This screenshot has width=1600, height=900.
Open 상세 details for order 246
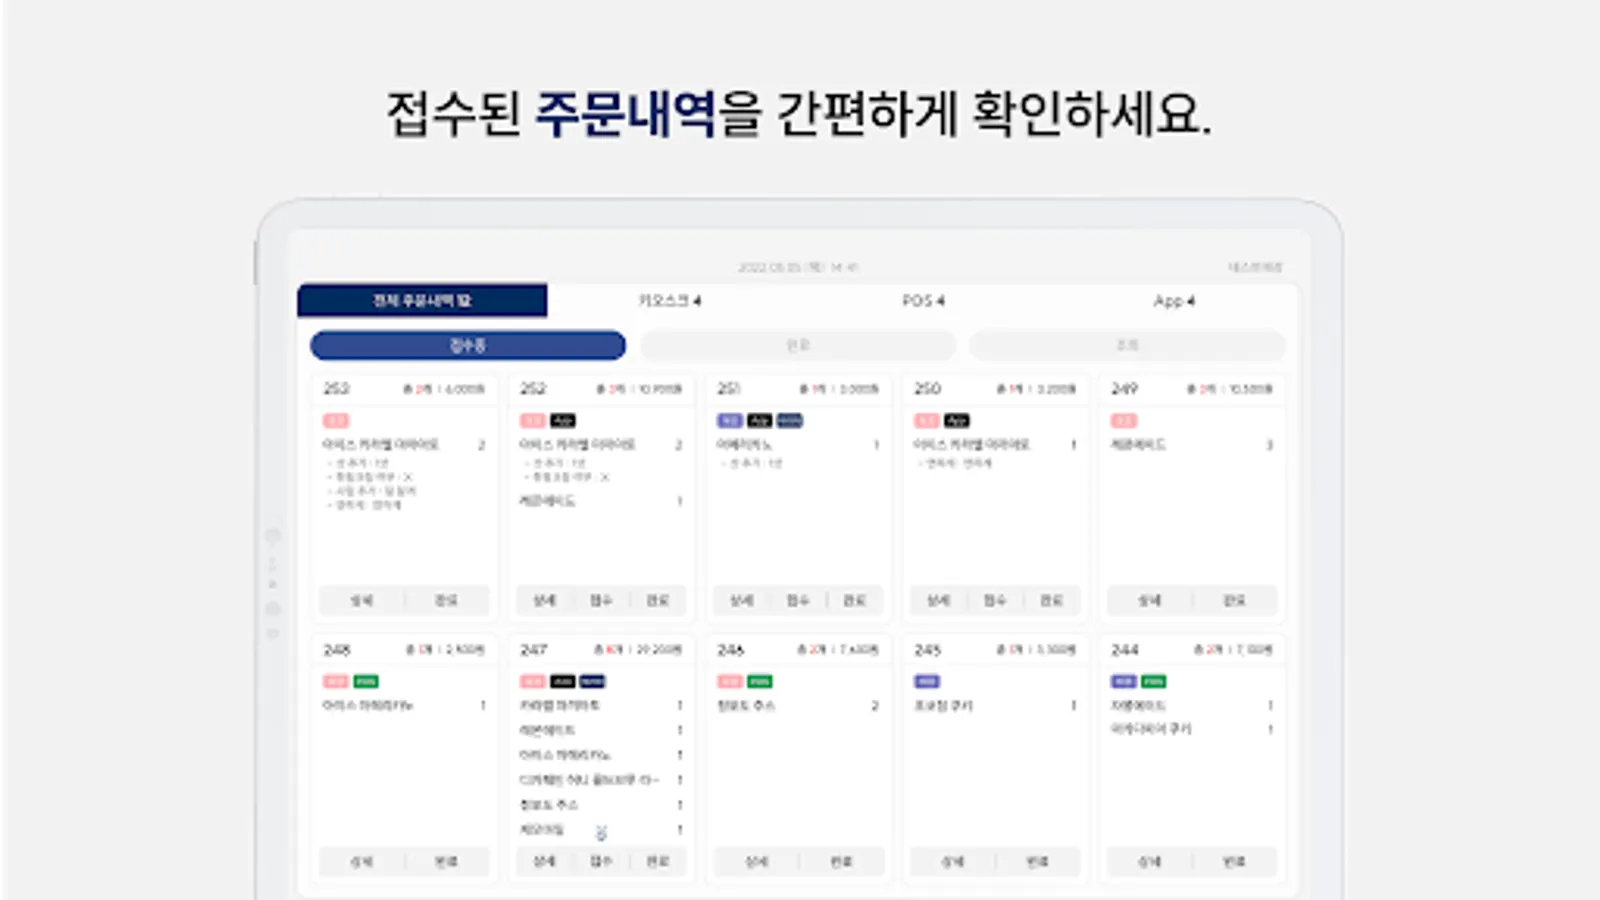(757, 861)
